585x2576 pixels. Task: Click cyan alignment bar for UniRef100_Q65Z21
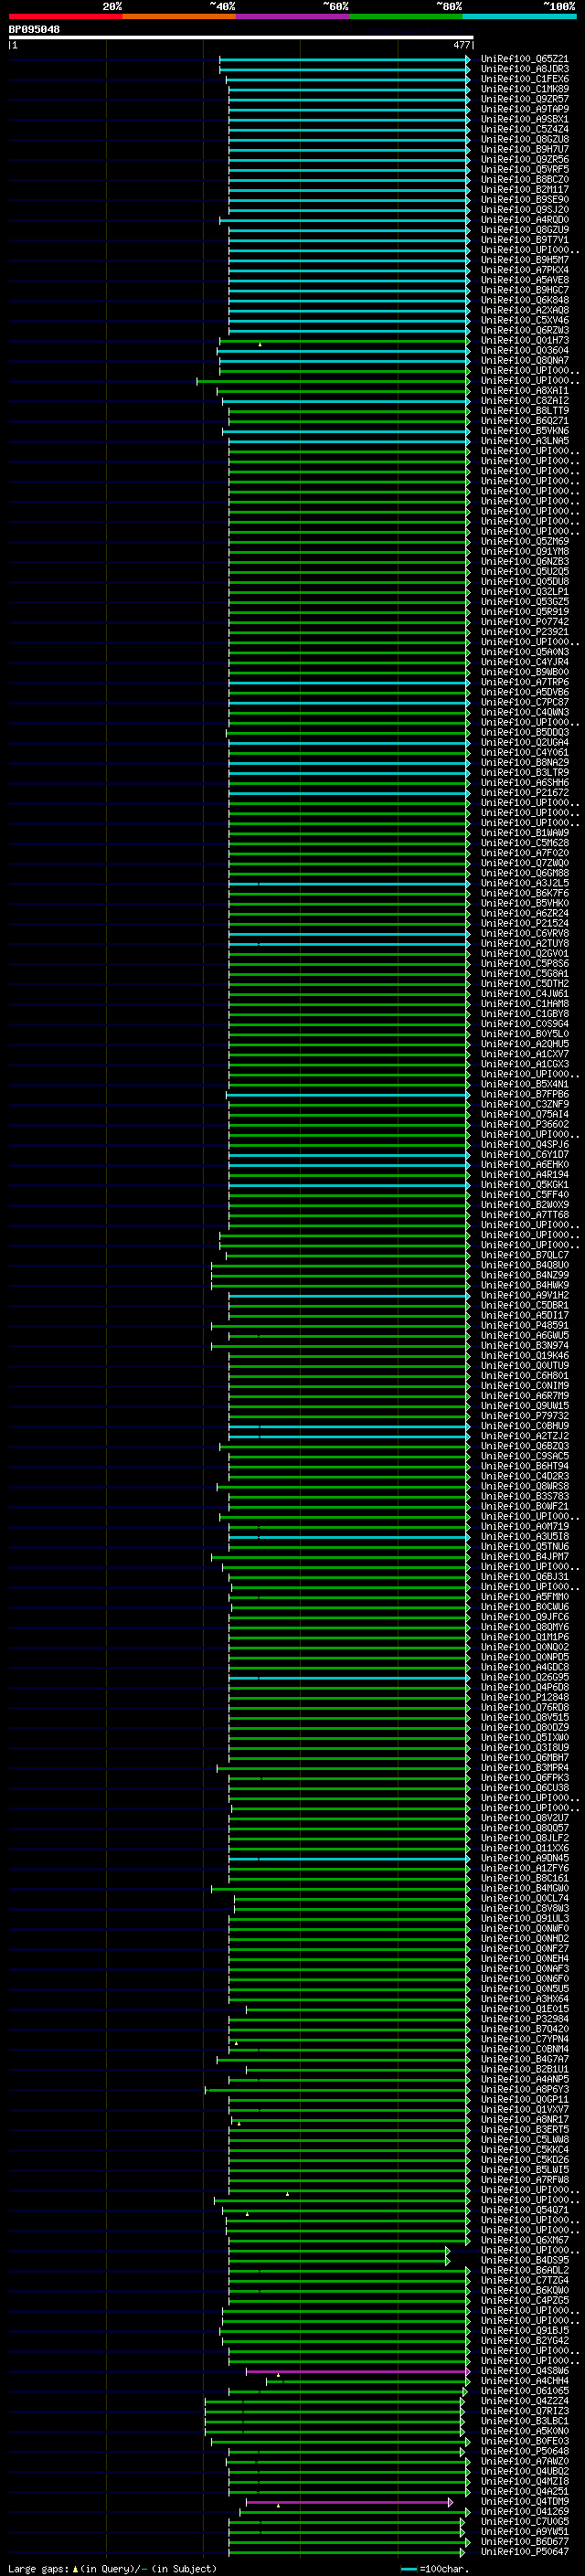point(344,59)
